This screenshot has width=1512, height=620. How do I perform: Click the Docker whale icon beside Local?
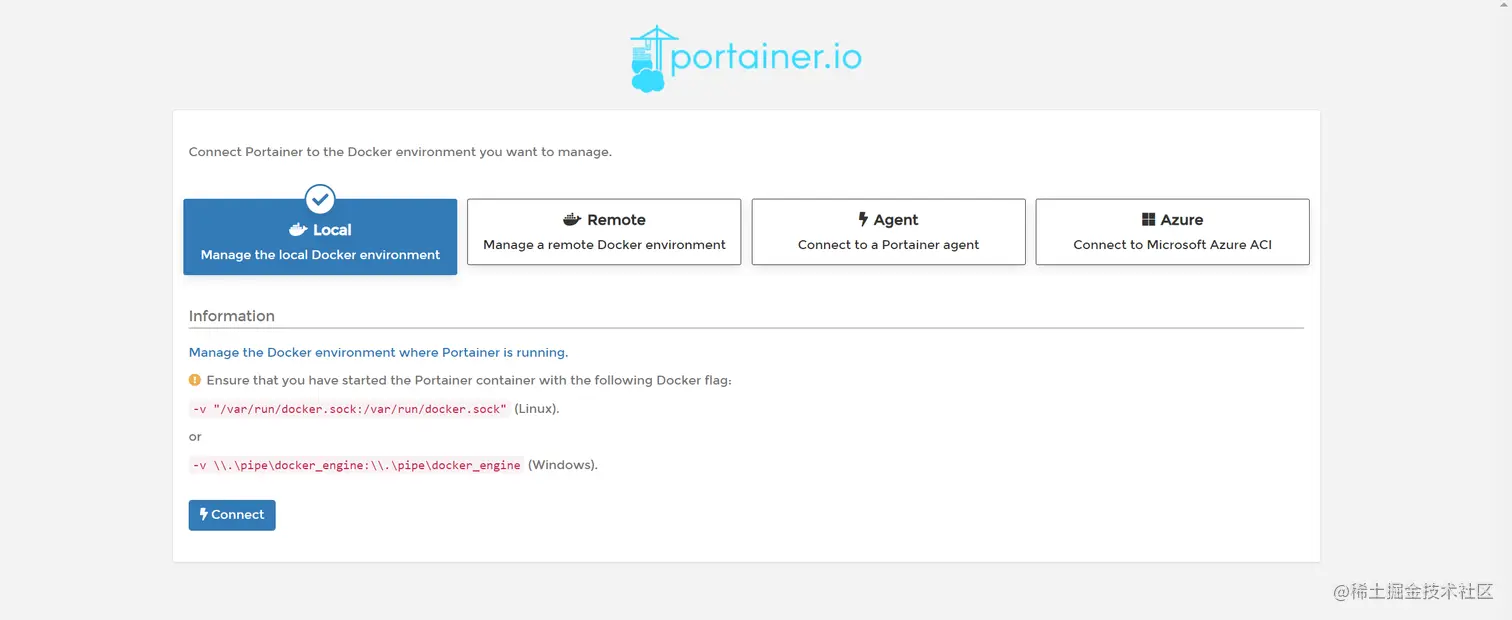[x=298, y=230]
